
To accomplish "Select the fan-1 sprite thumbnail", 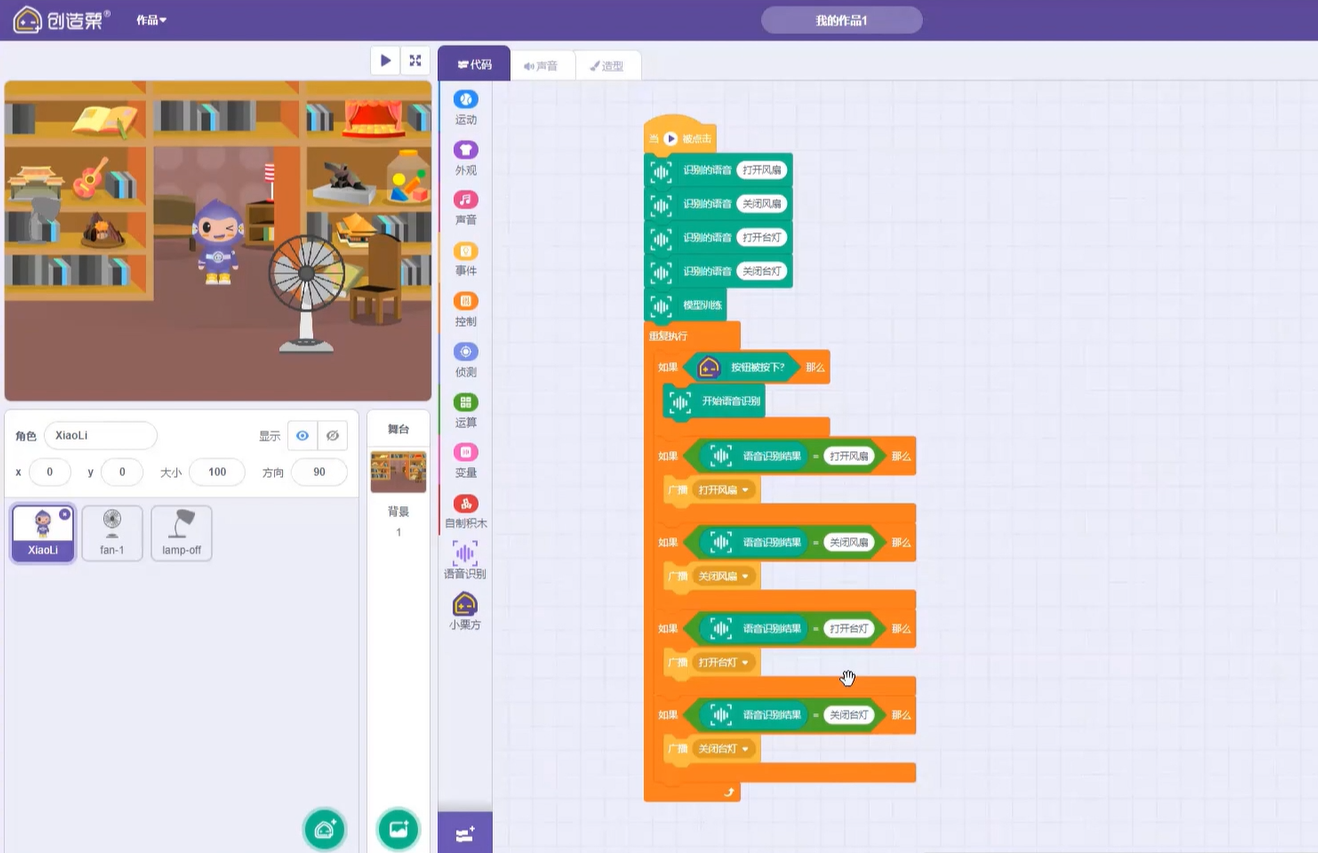I will [x=112, y=532].
